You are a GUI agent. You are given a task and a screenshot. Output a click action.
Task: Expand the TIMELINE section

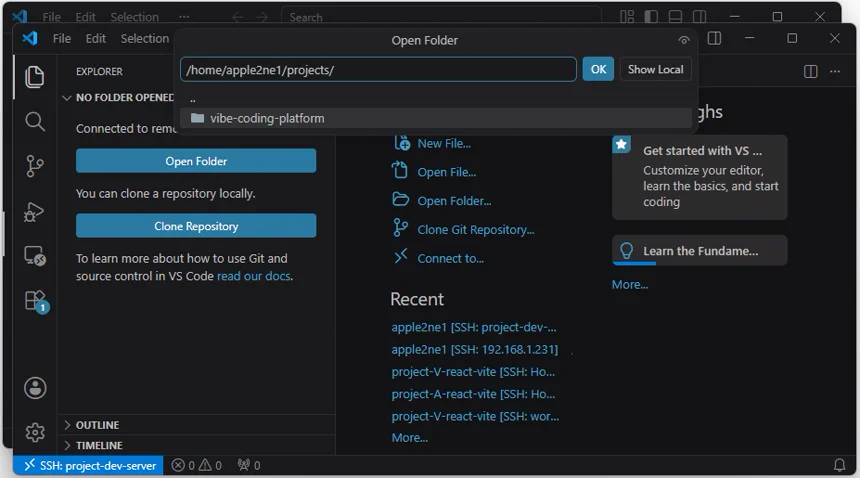67,445
